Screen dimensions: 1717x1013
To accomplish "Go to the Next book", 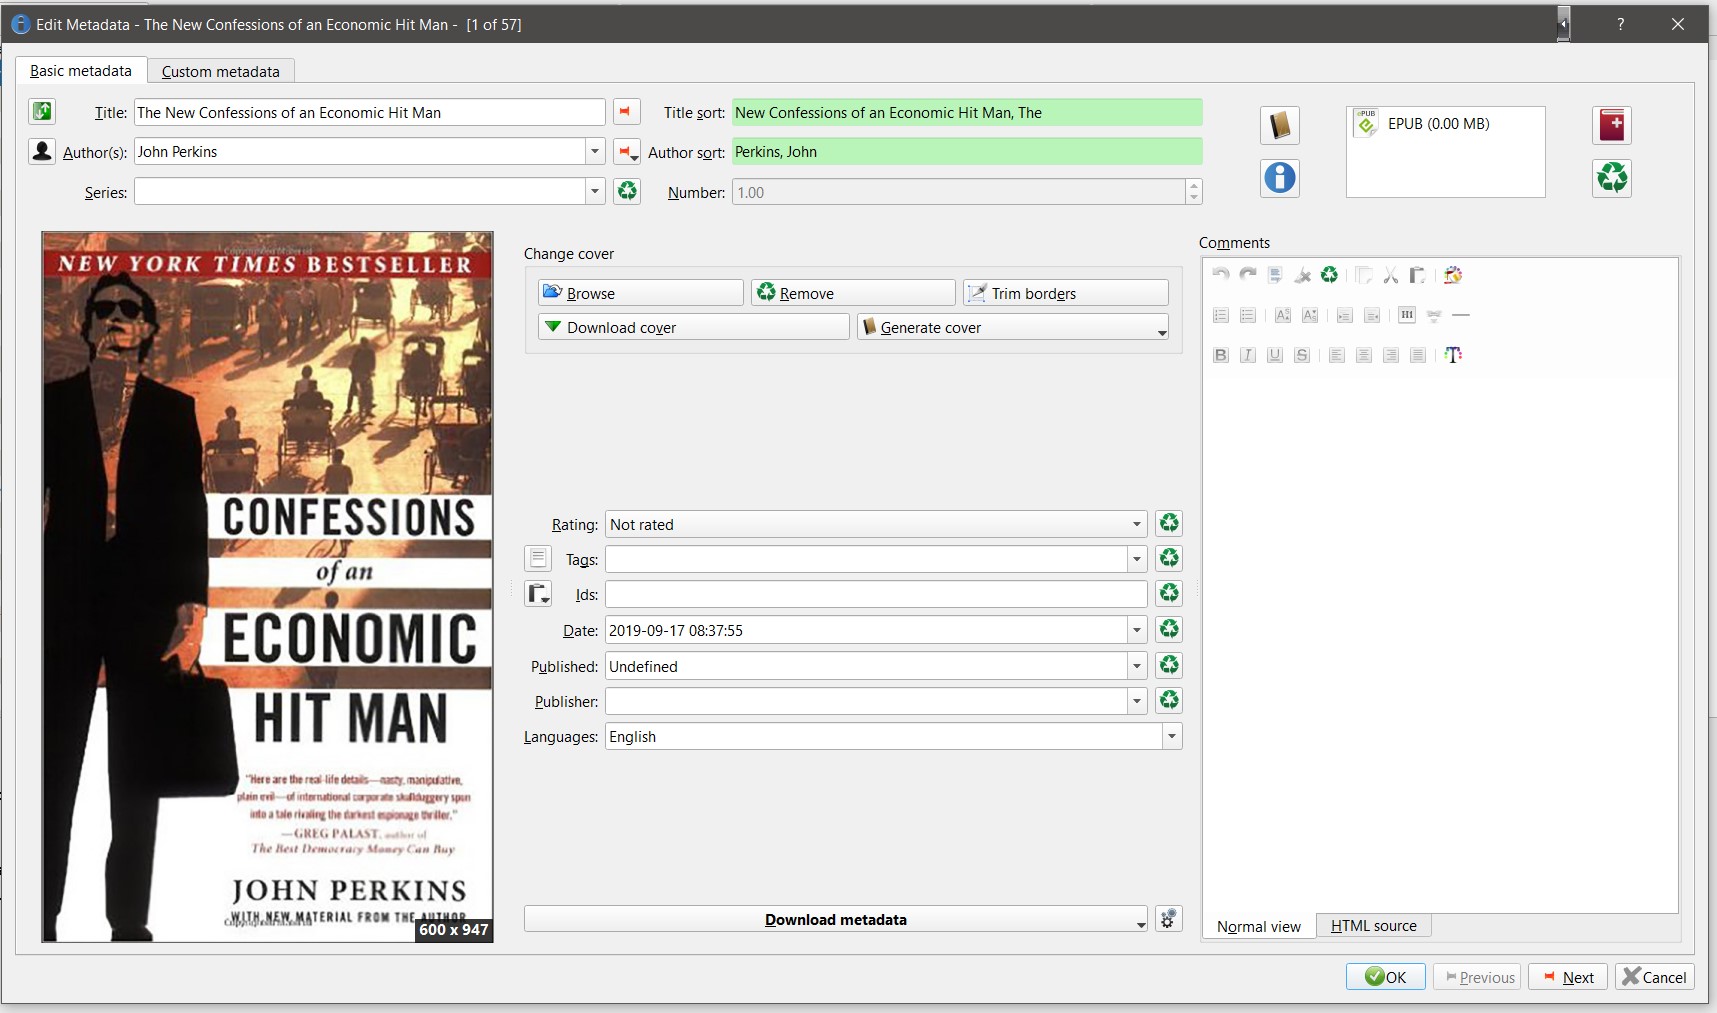I will tap(1567, 977).
